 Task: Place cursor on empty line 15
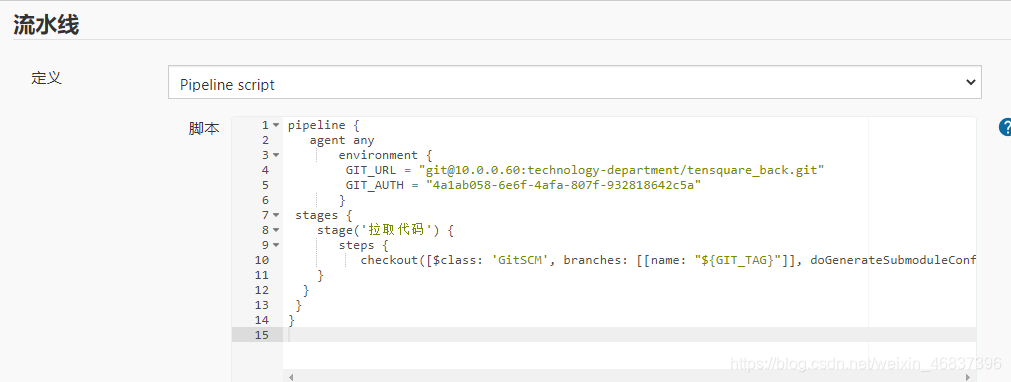(629, 335)
